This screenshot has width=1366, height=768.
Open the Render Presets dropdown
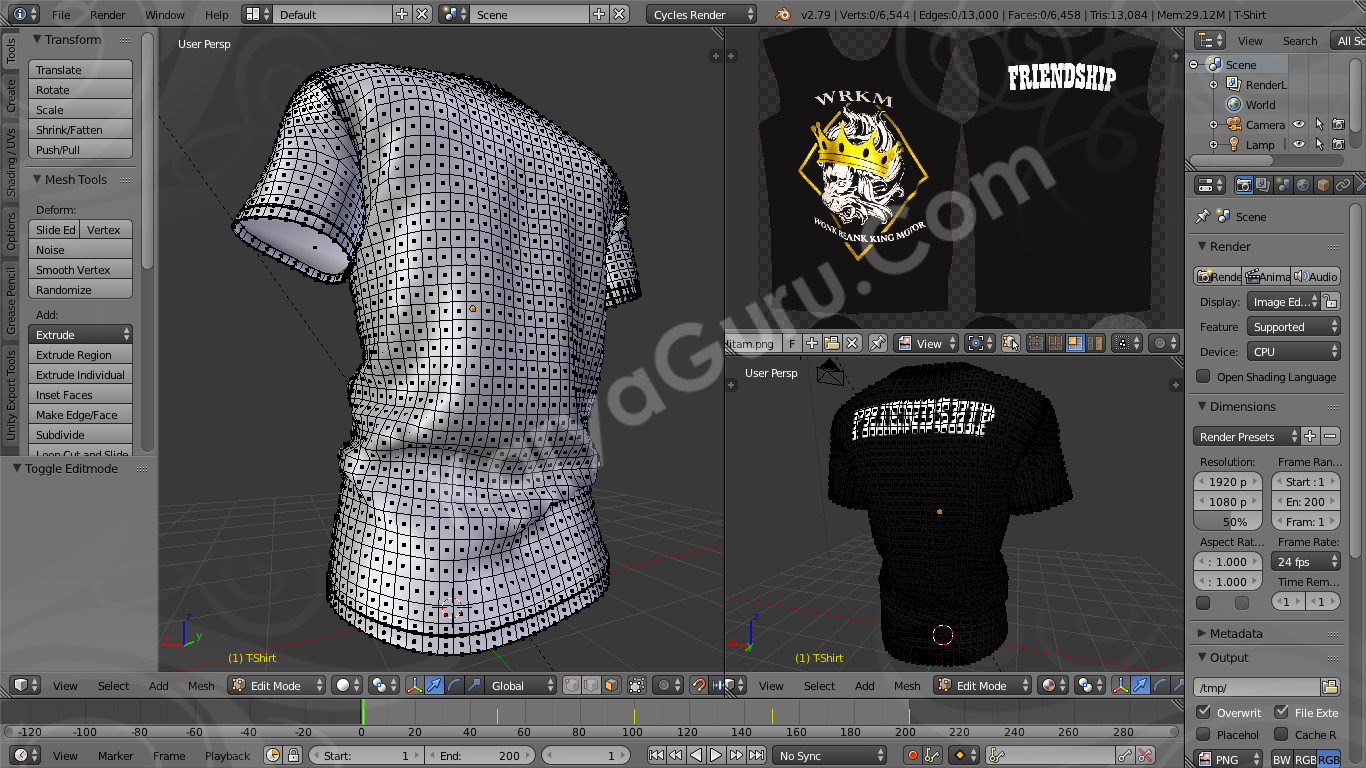1246,437
